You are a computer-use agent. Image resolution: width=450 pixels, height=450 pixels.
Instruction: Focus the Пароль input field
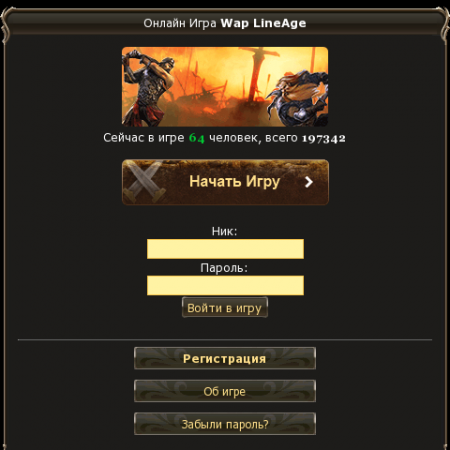(x=225, y=285)
